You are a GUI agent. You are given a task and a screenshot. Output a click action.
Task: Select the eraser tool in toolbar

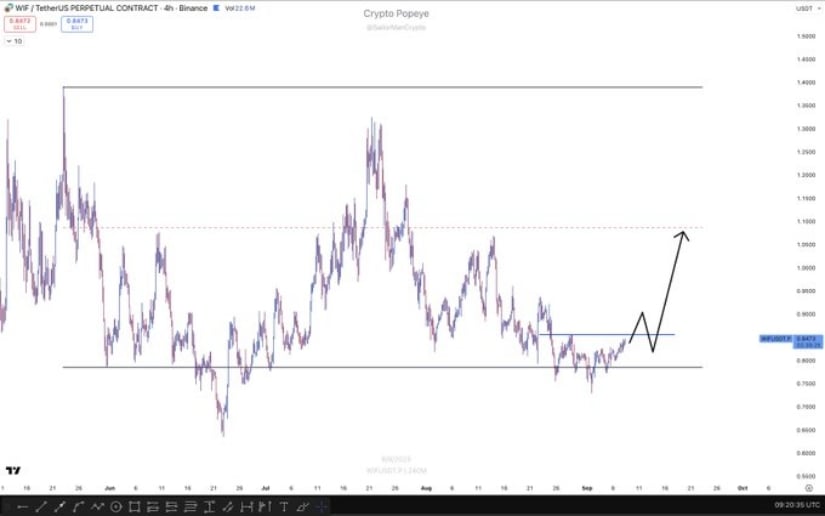[303, 507]
